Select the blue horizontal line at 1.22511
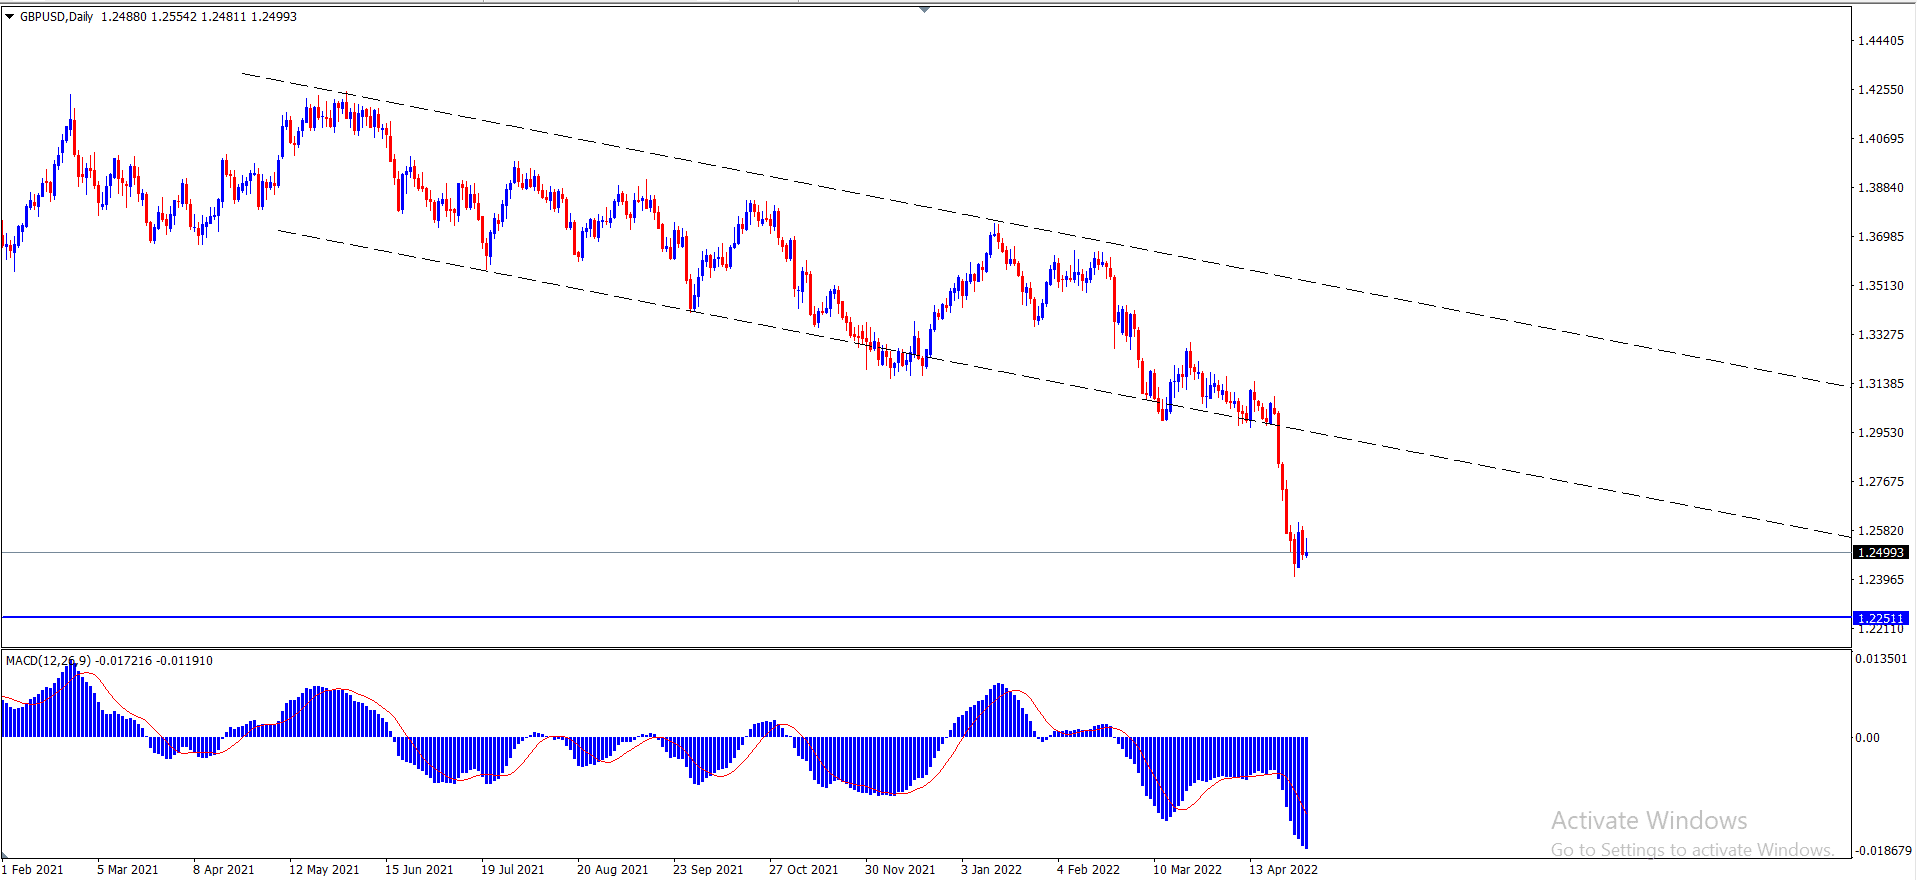1917x880 pixels. 925,617
